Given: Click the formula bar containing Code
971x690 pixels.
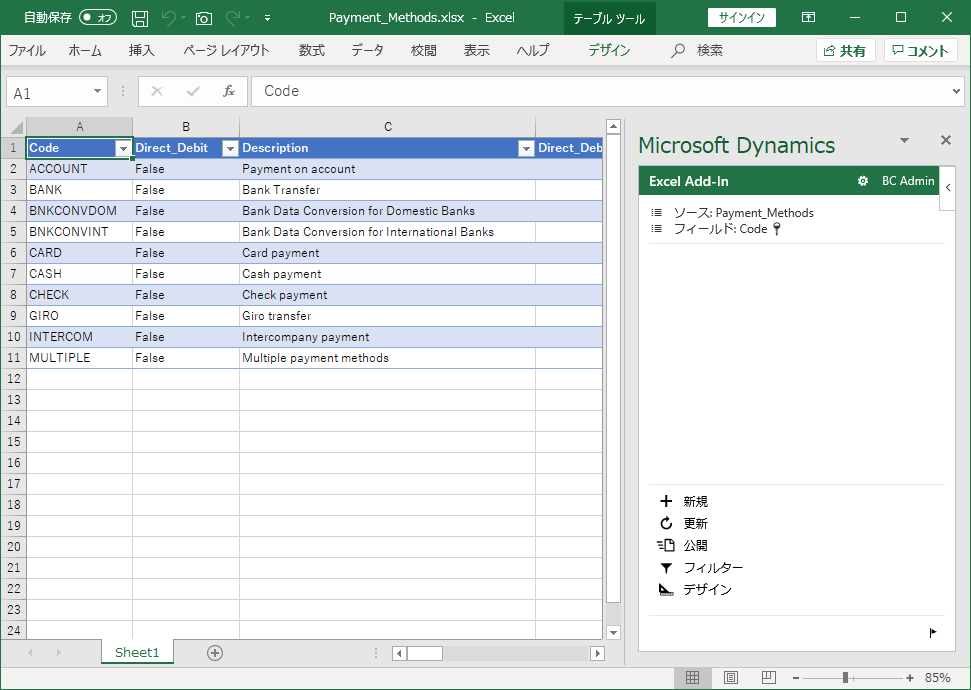Looking at the screenshot, I should tap(599, 92).
